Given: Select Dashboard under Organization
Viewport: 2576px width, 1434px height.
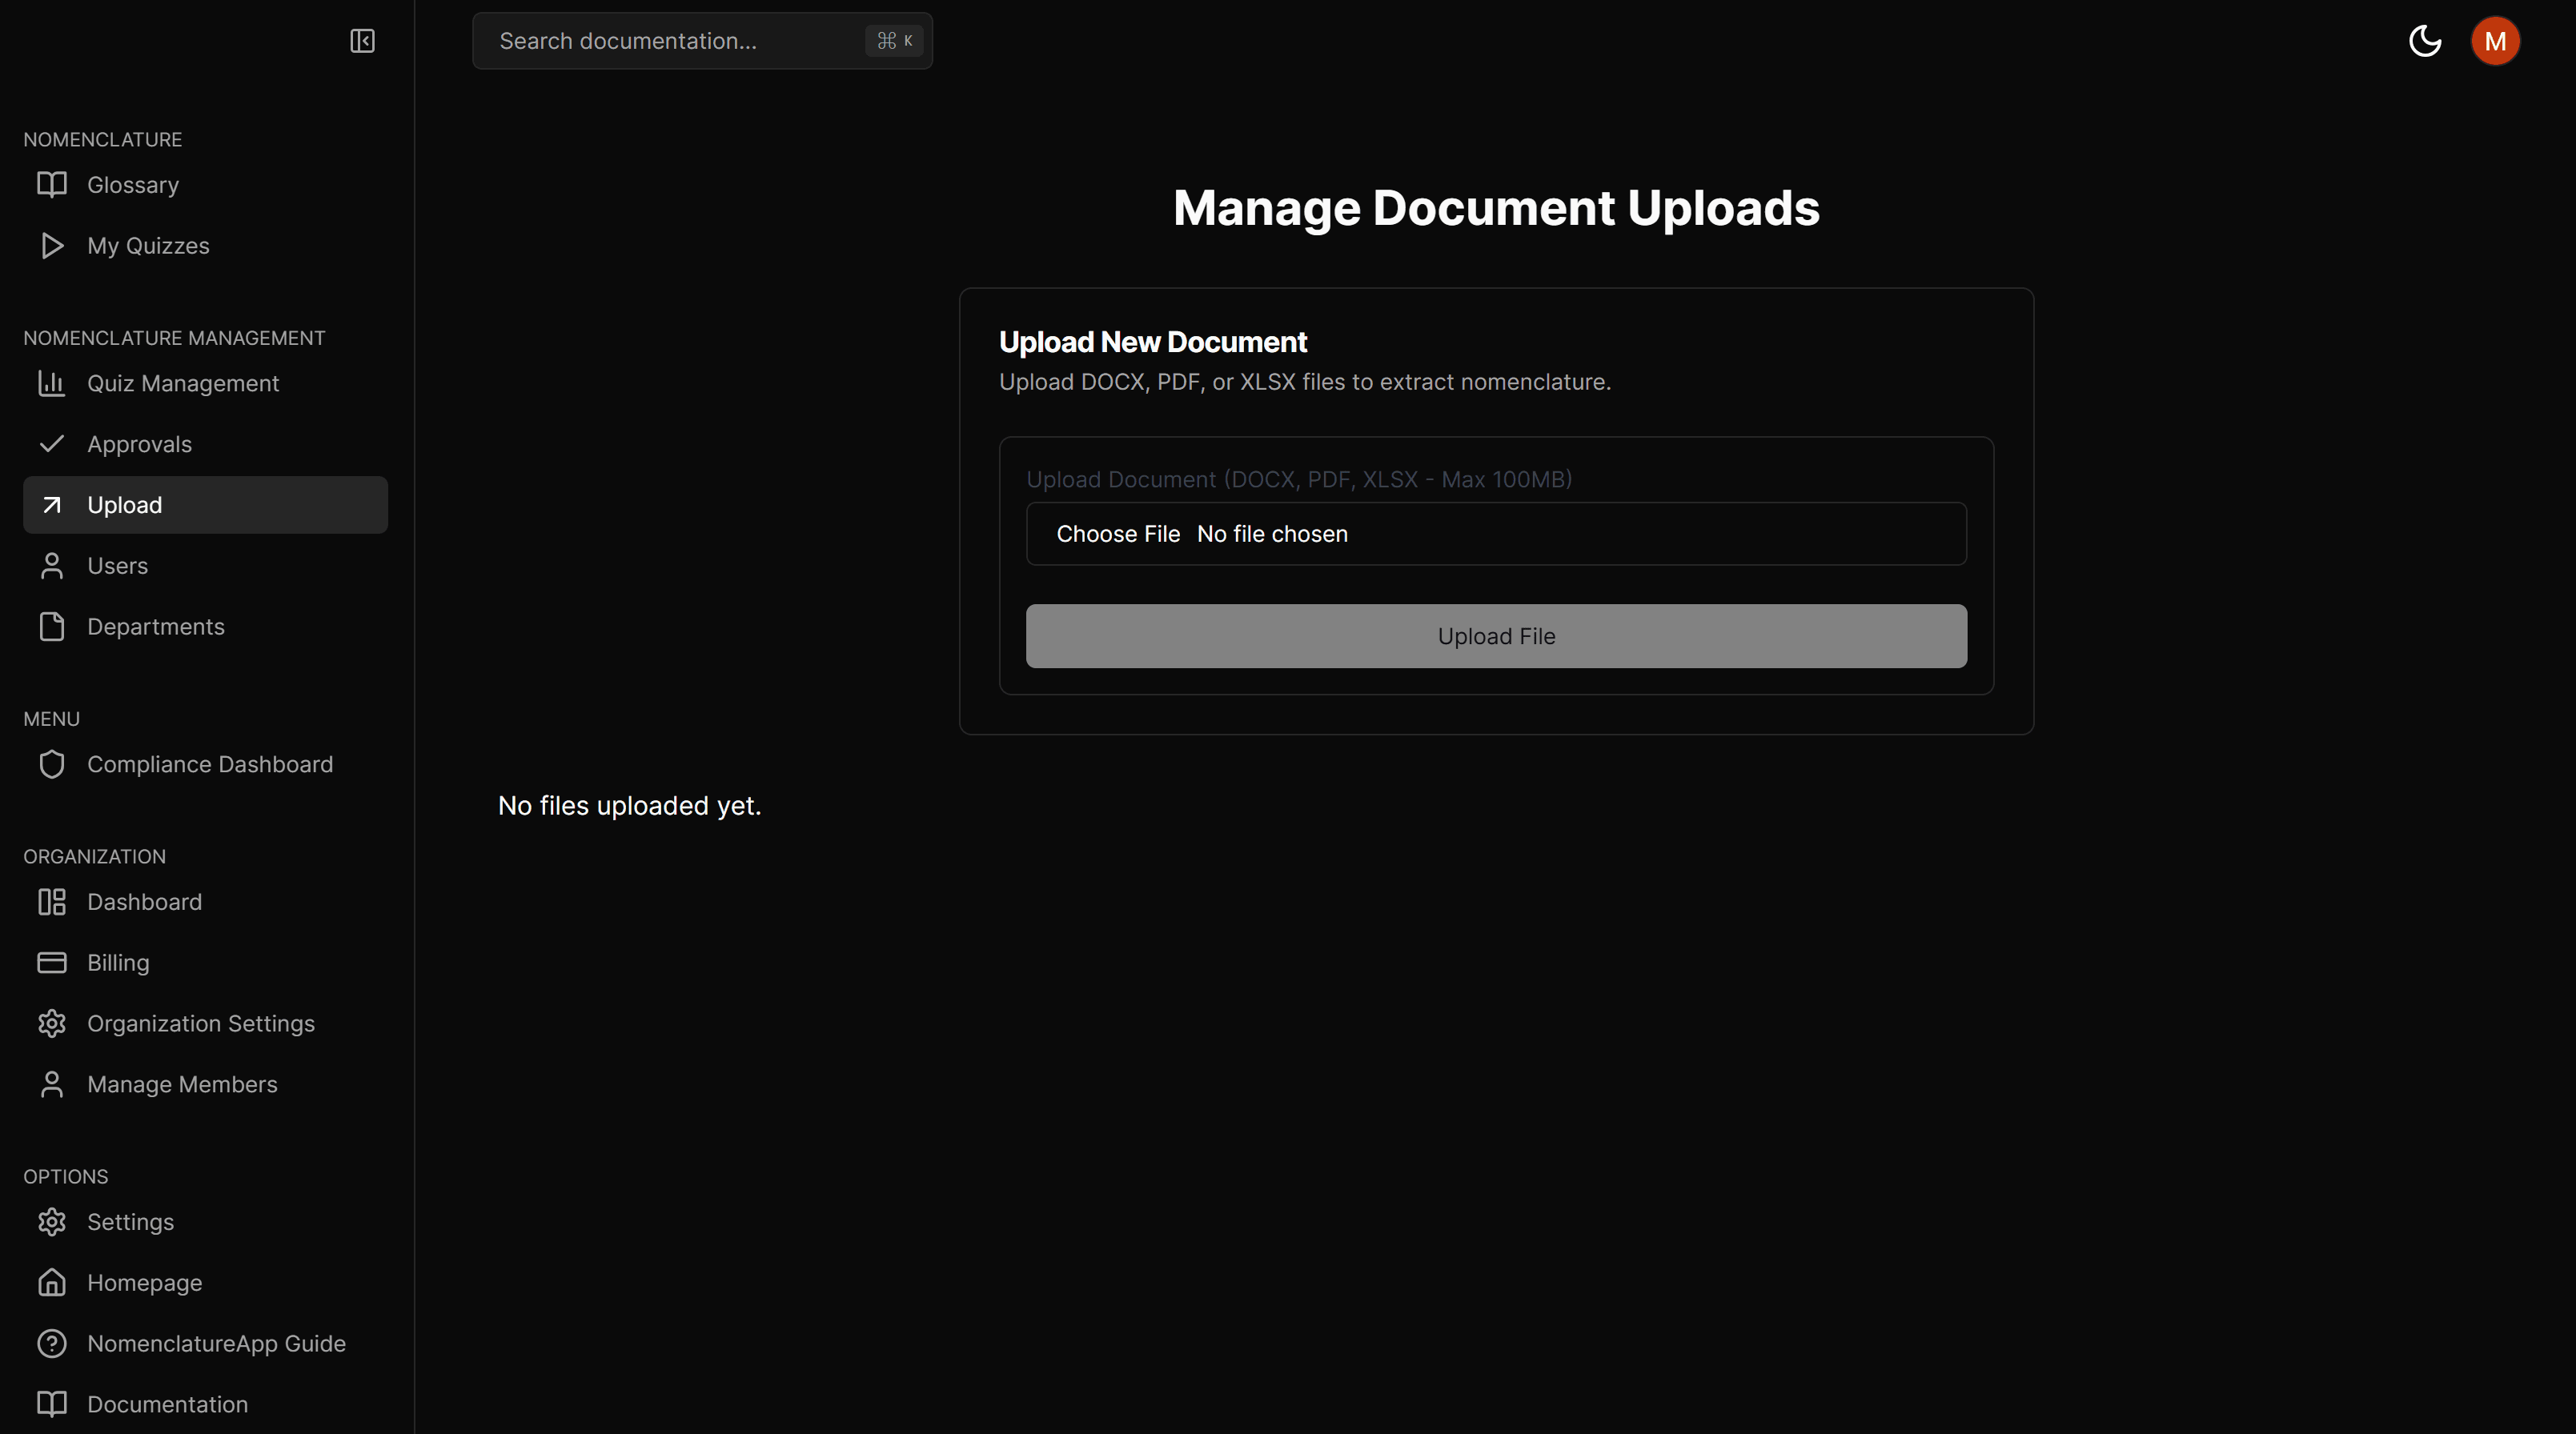Looking at the screenshot, I should (144, 901).
